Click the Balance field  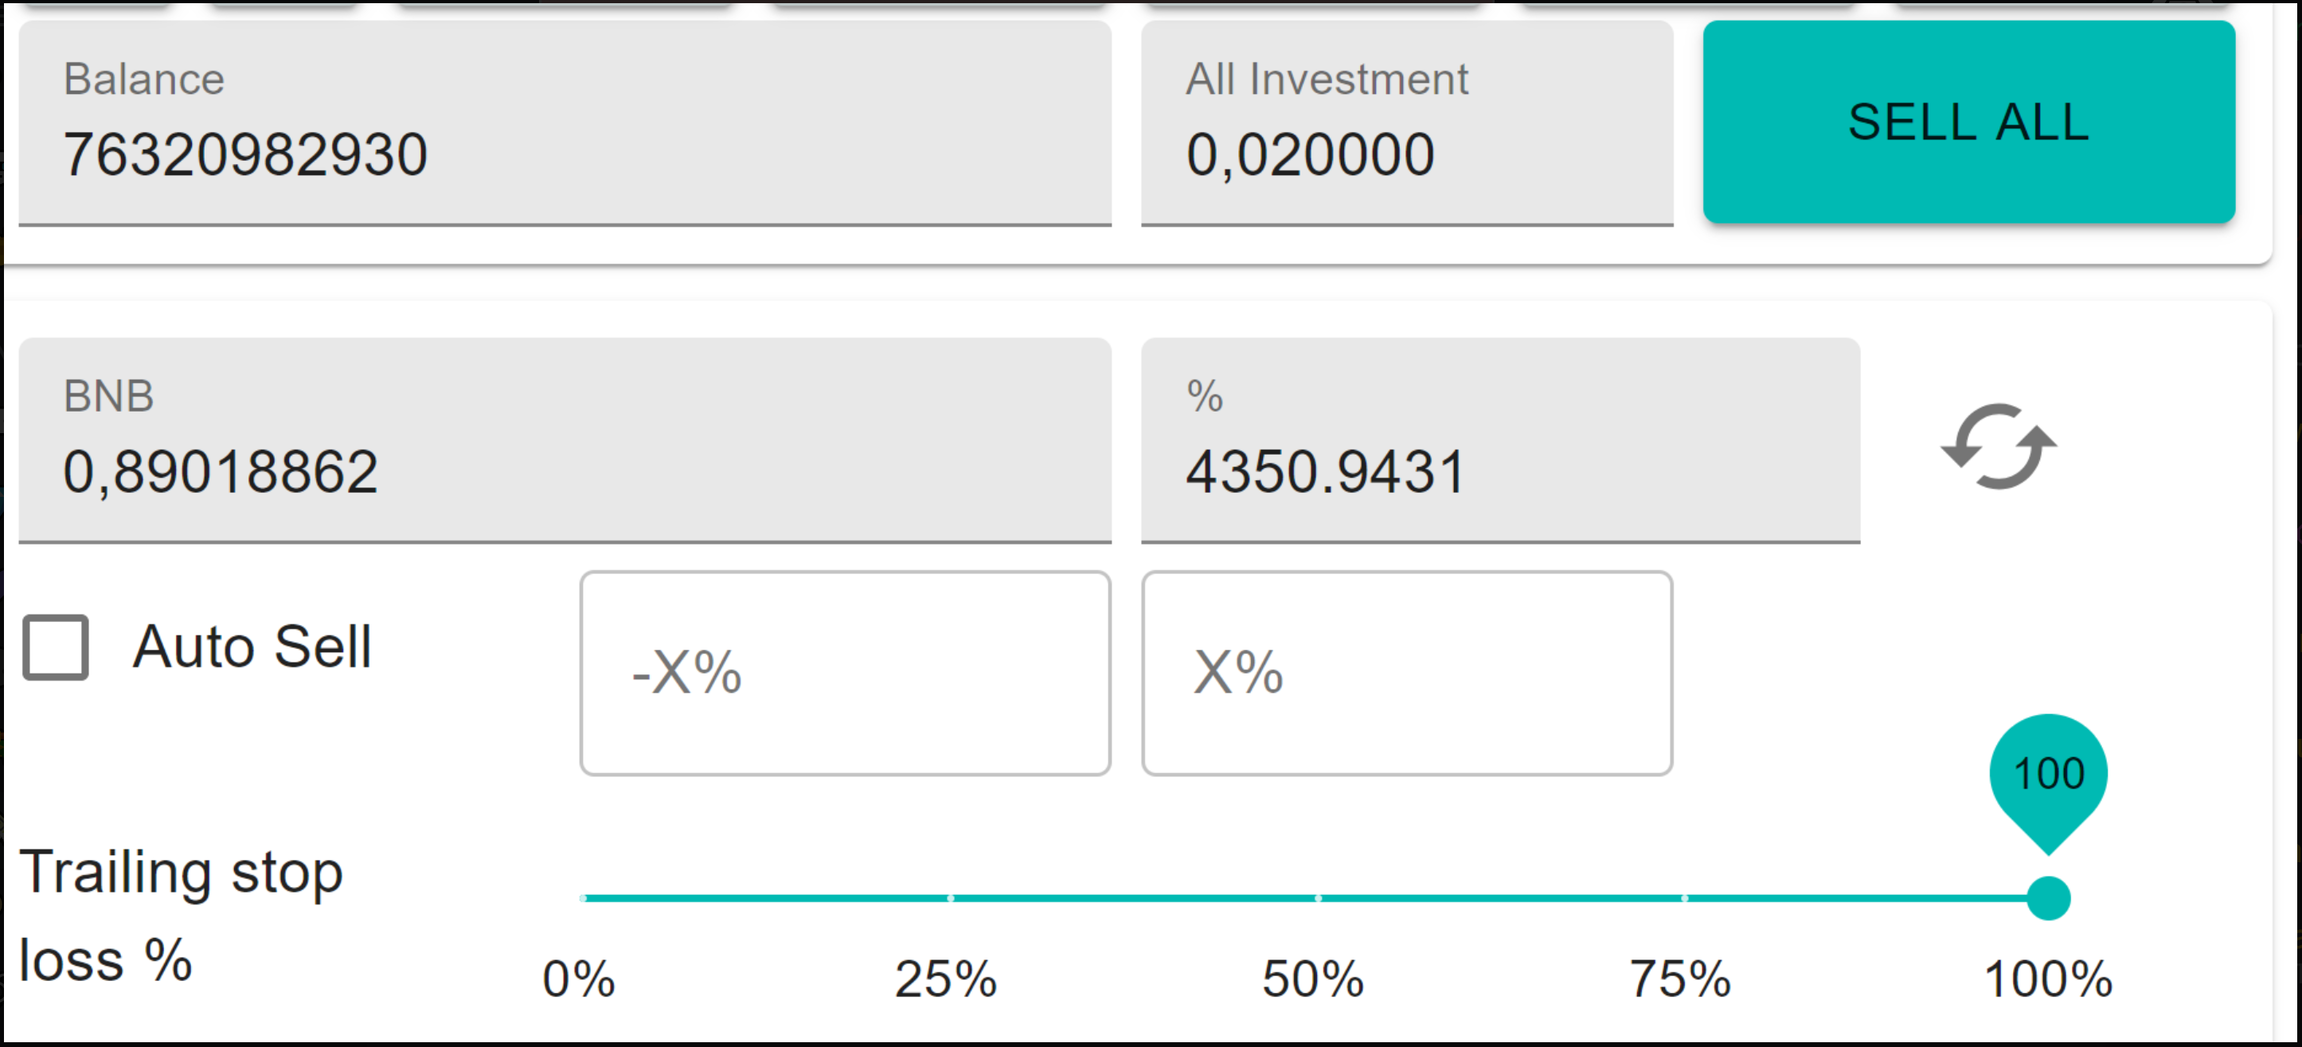(x=564, y=124)
